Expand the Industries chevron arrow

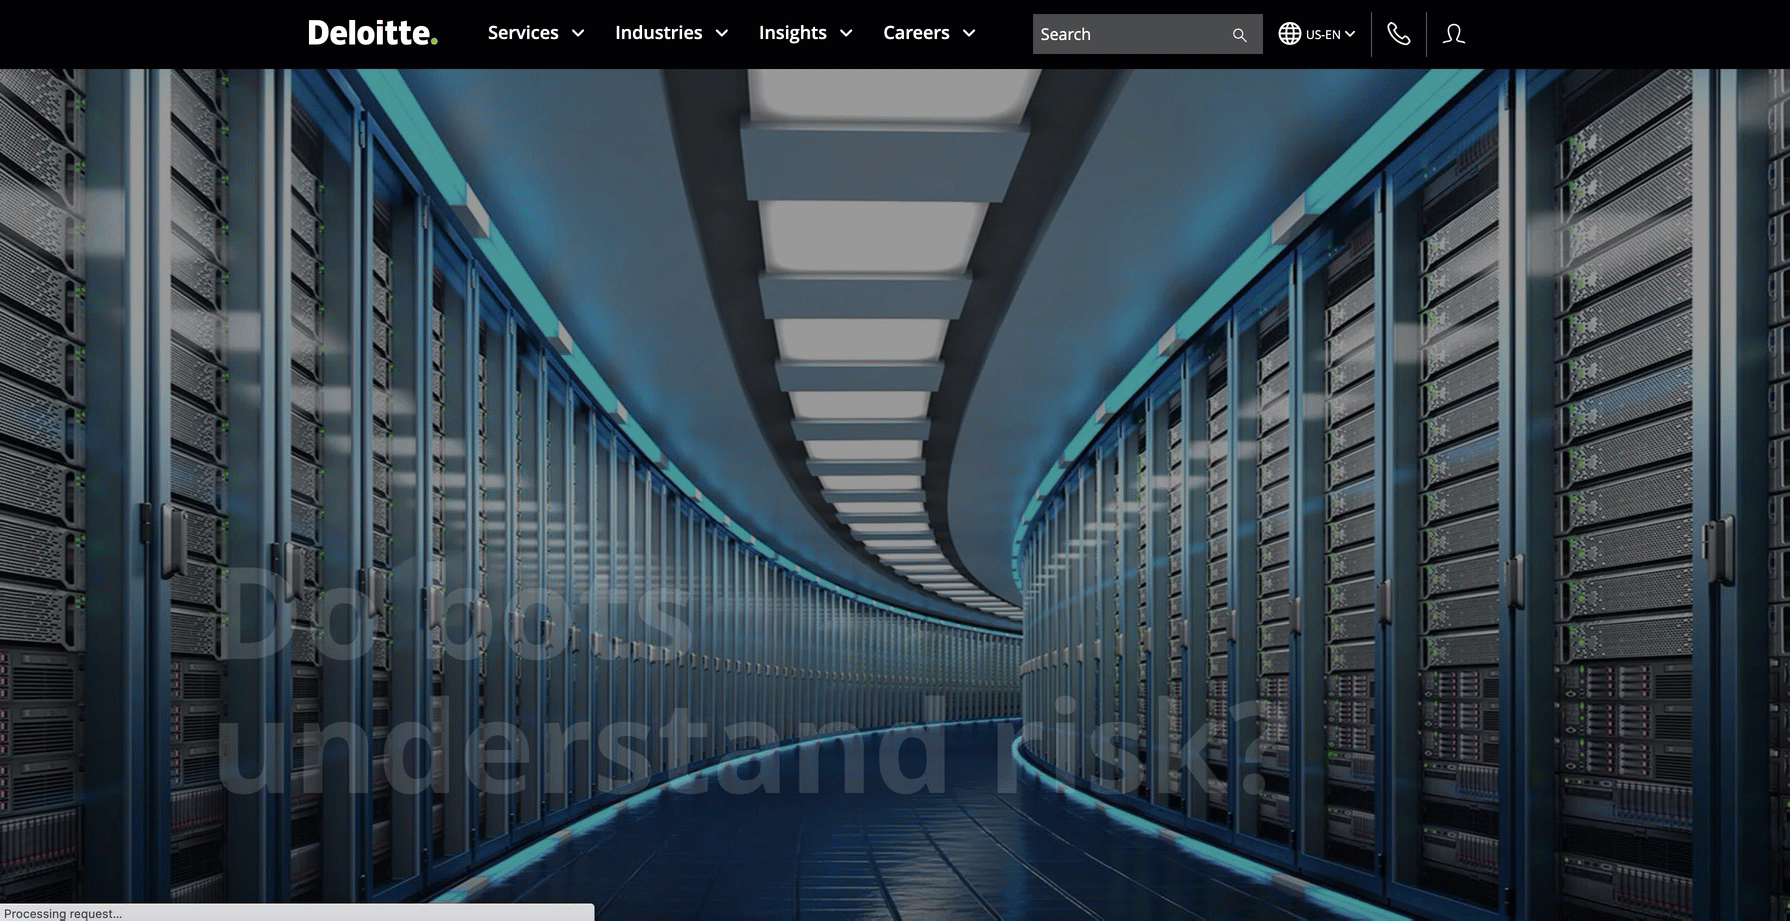[722, 34]
